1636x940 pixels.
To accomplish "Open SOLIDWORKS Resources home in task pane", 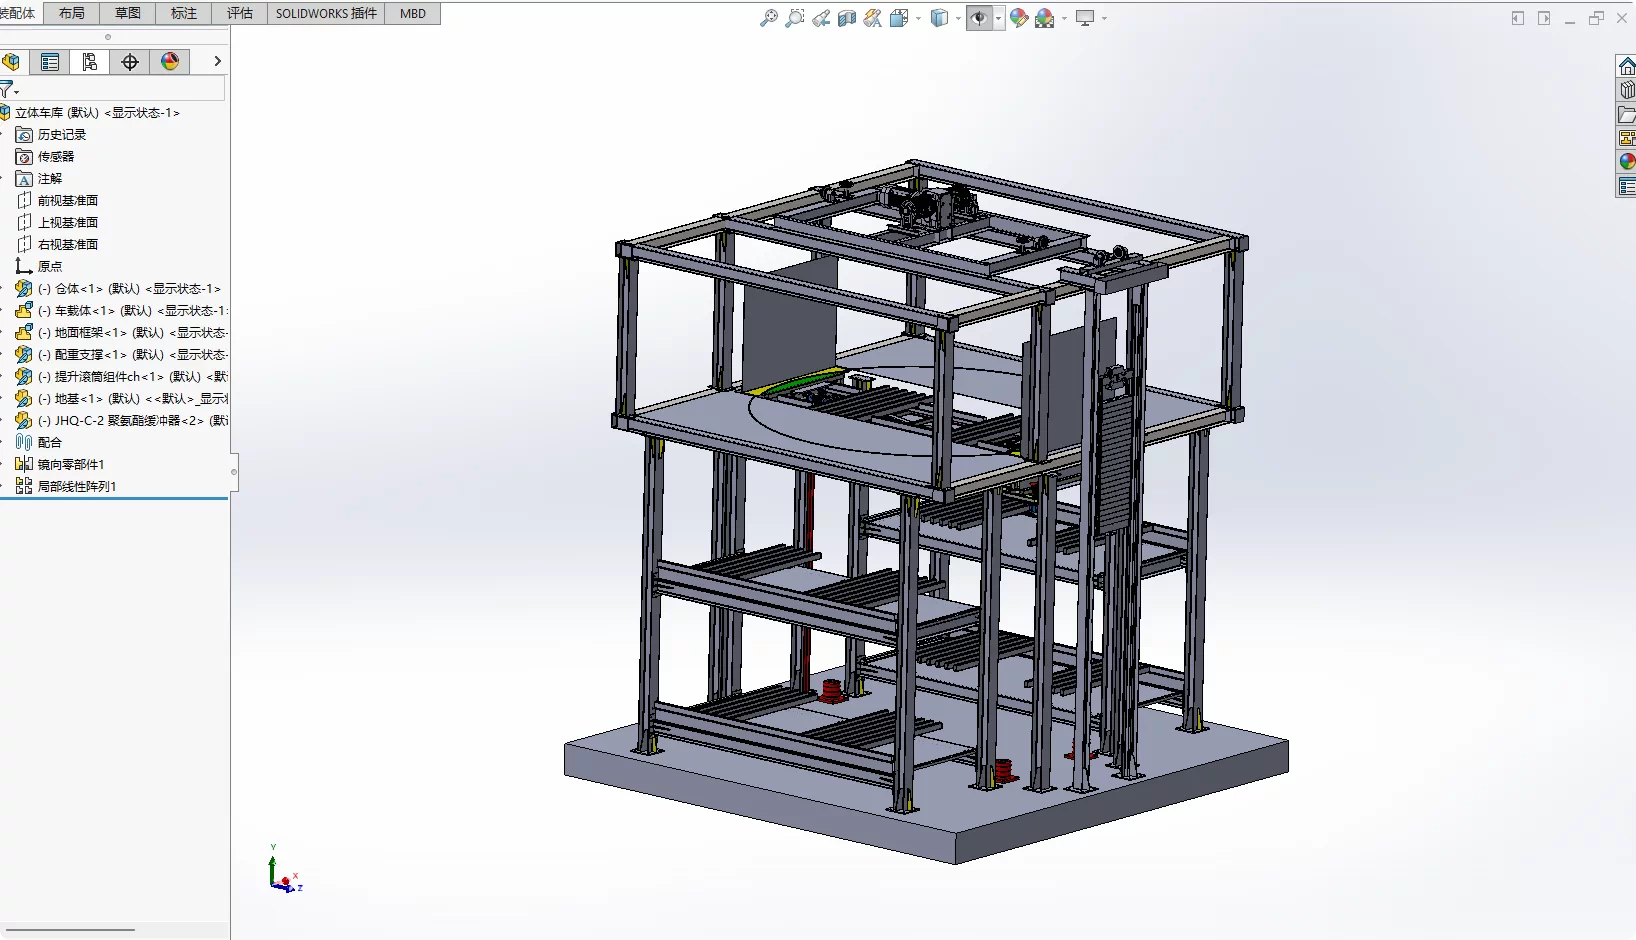I will [x=1627, y=66].
